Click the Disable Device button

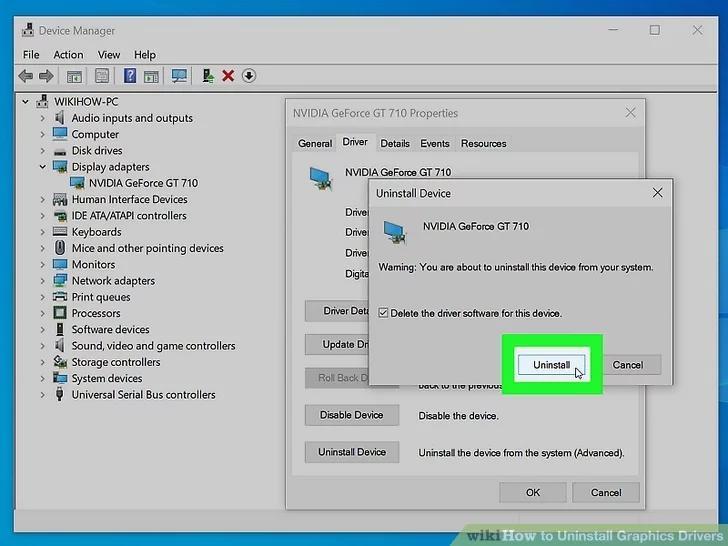351,415
